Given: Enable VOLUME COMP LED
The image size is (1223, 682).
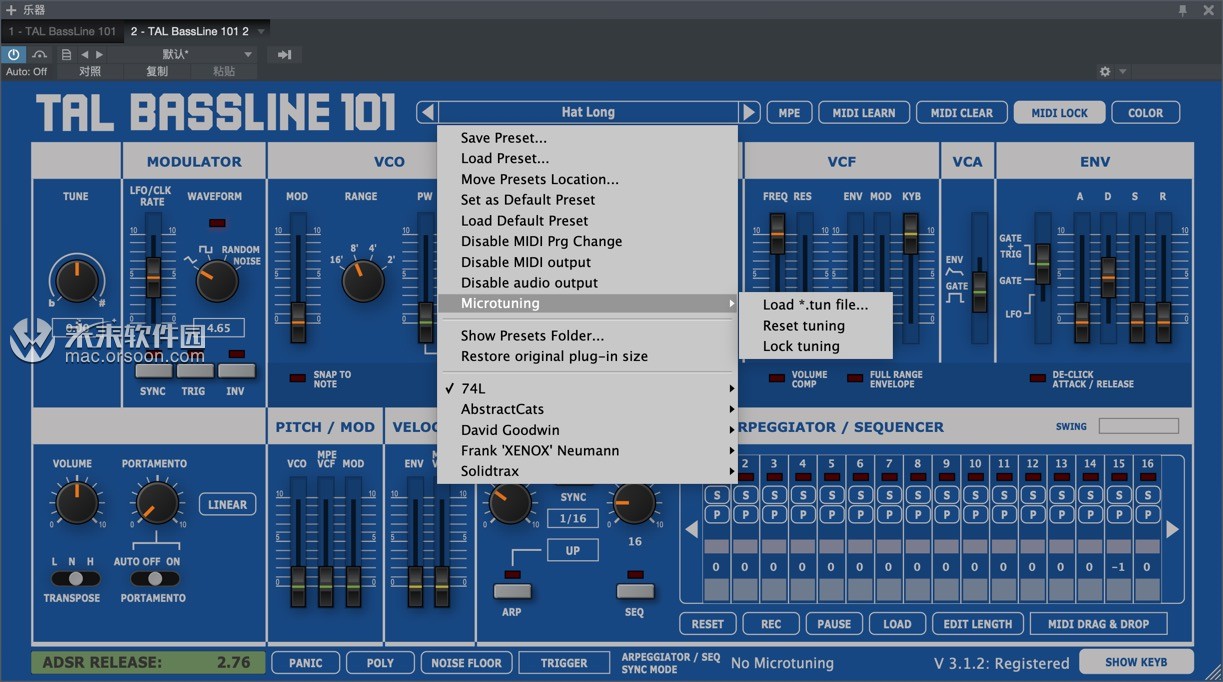Looking at the screenshot, I should click(776, 378).
